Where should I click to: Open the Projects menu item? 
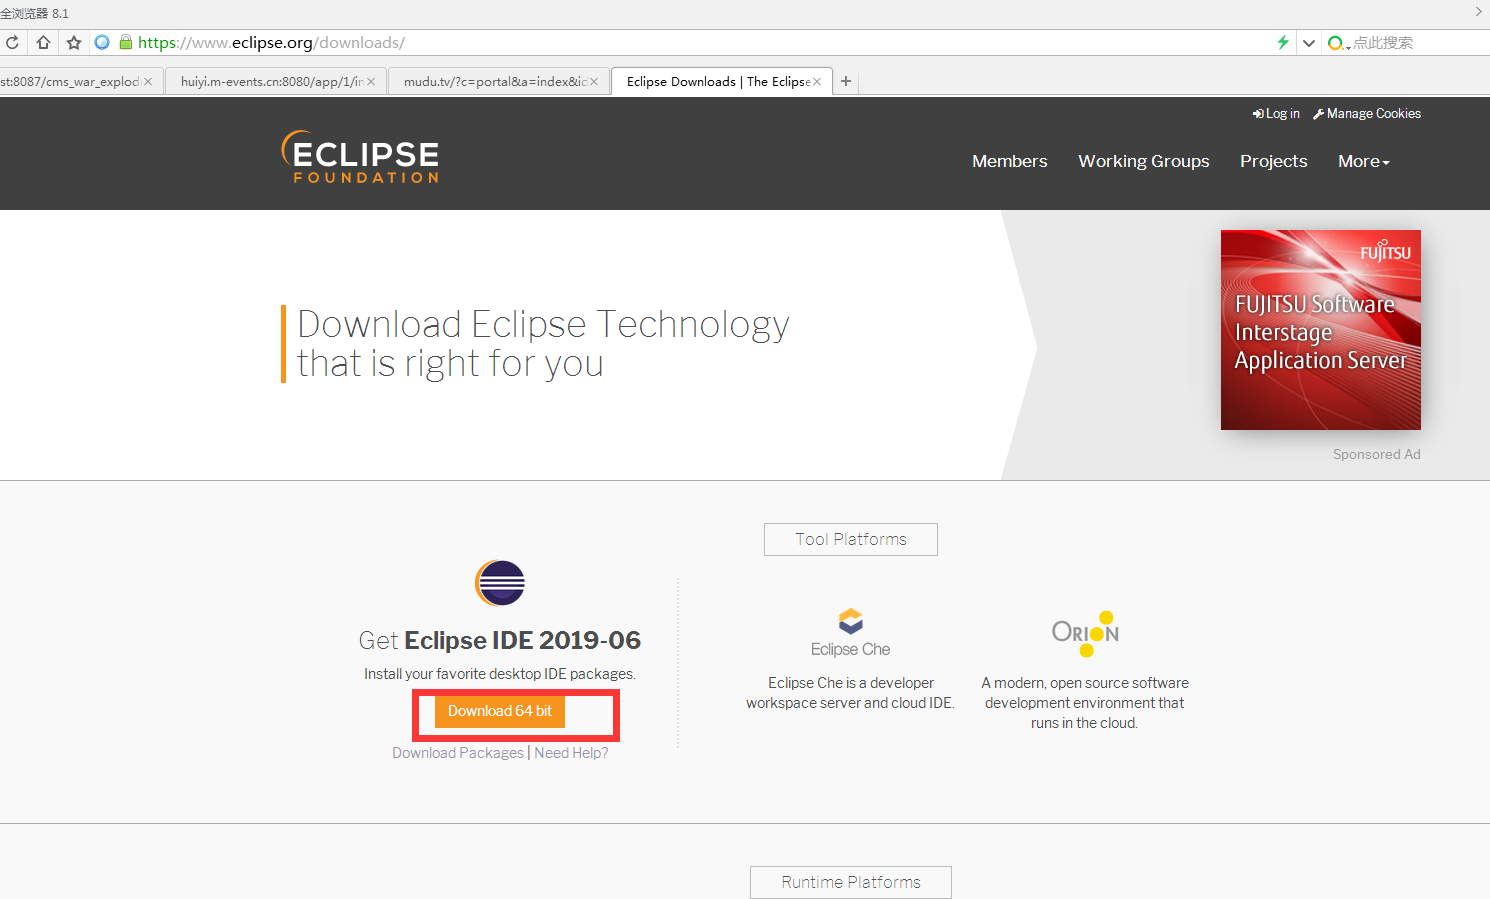1274,161
